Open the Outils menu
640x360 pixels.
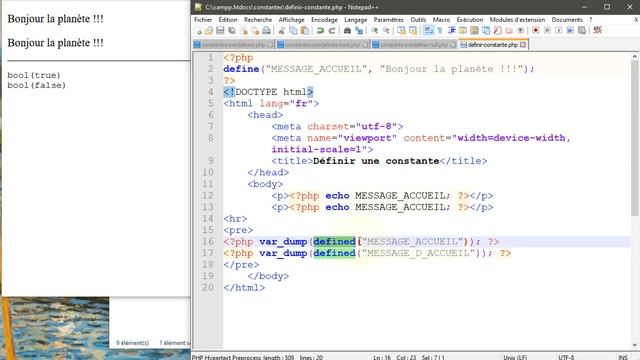(418, 20)
